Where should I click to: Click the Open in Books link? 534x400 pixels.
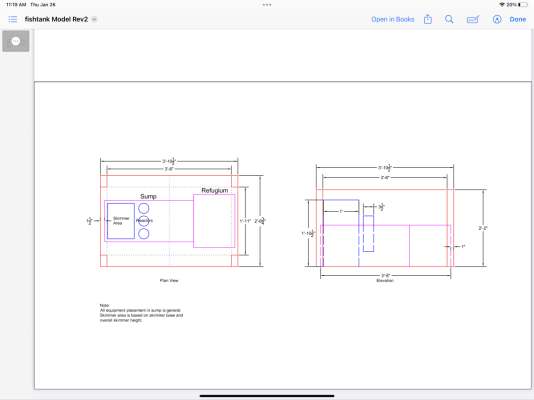point(393,19)
